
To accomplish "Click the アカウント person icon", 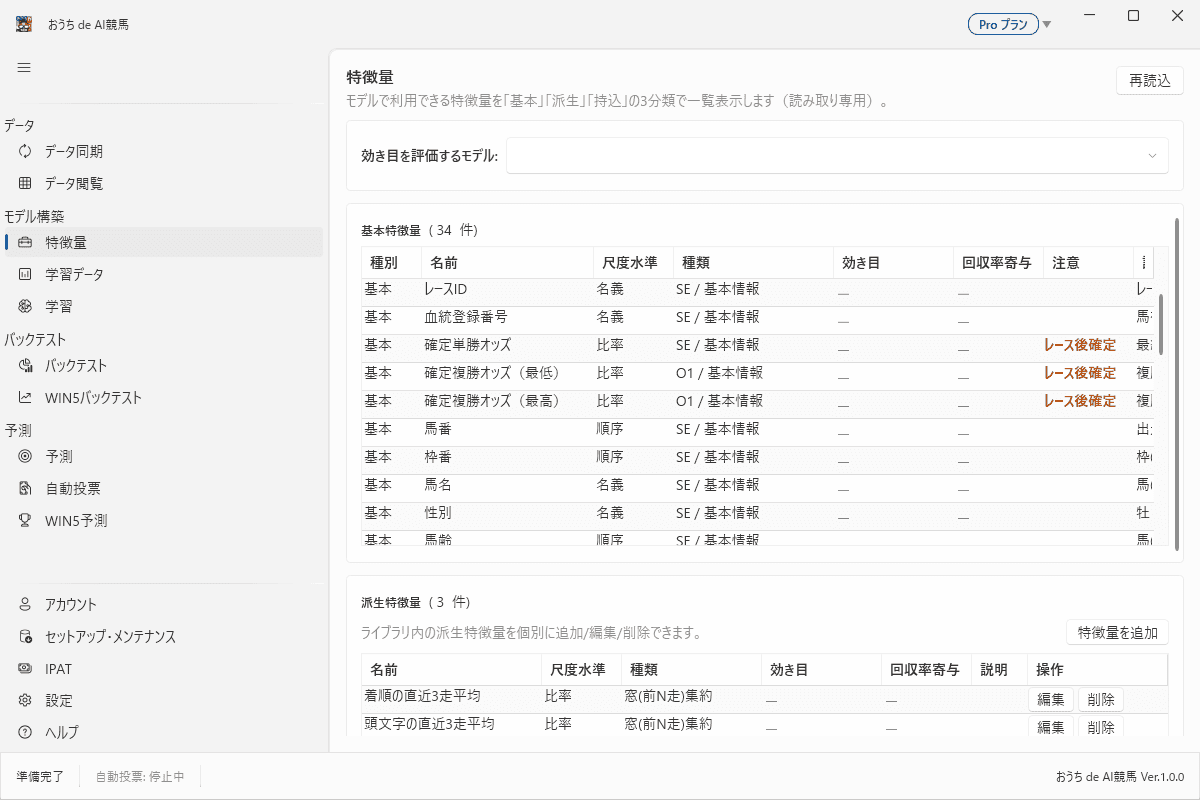I will click(x=25, y=604).
